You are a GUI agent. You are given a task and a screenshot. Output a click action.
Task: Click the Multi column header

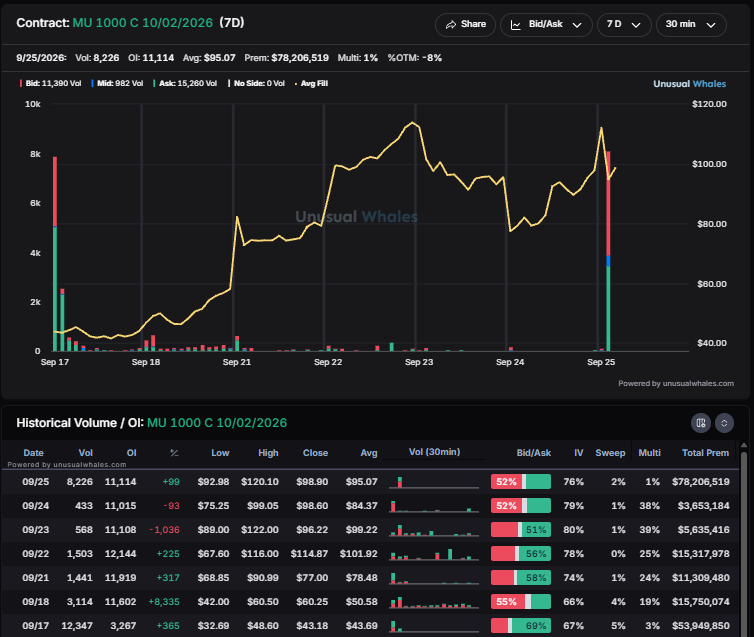pos(649,452)
